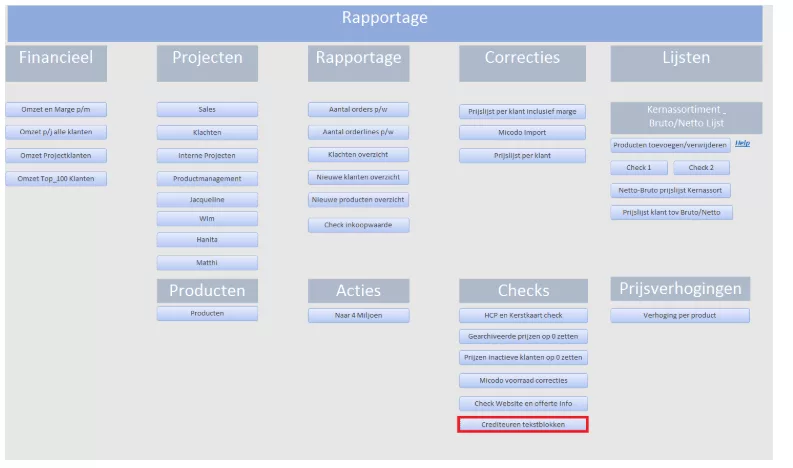
Task: Open Prijslijst per klant inclusief marge
Action: pyautogui.click(x=522, y=111)
